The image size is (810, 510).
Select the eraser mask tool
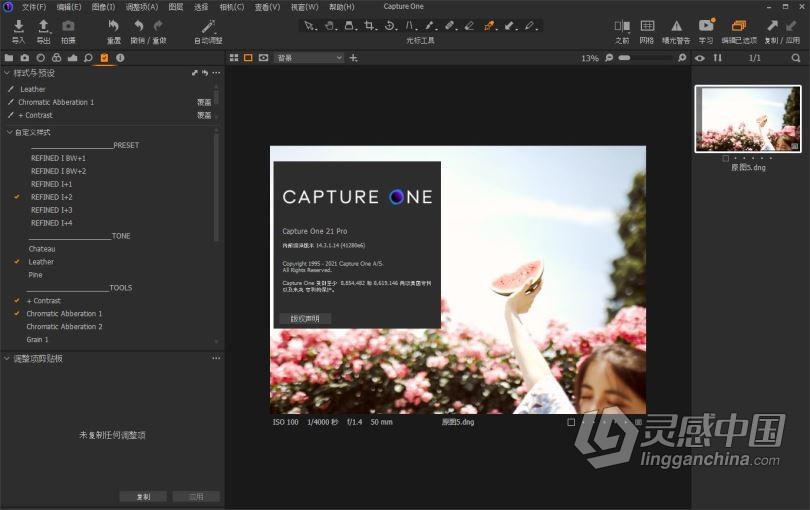pyautogui.click(x=469, y=25)
